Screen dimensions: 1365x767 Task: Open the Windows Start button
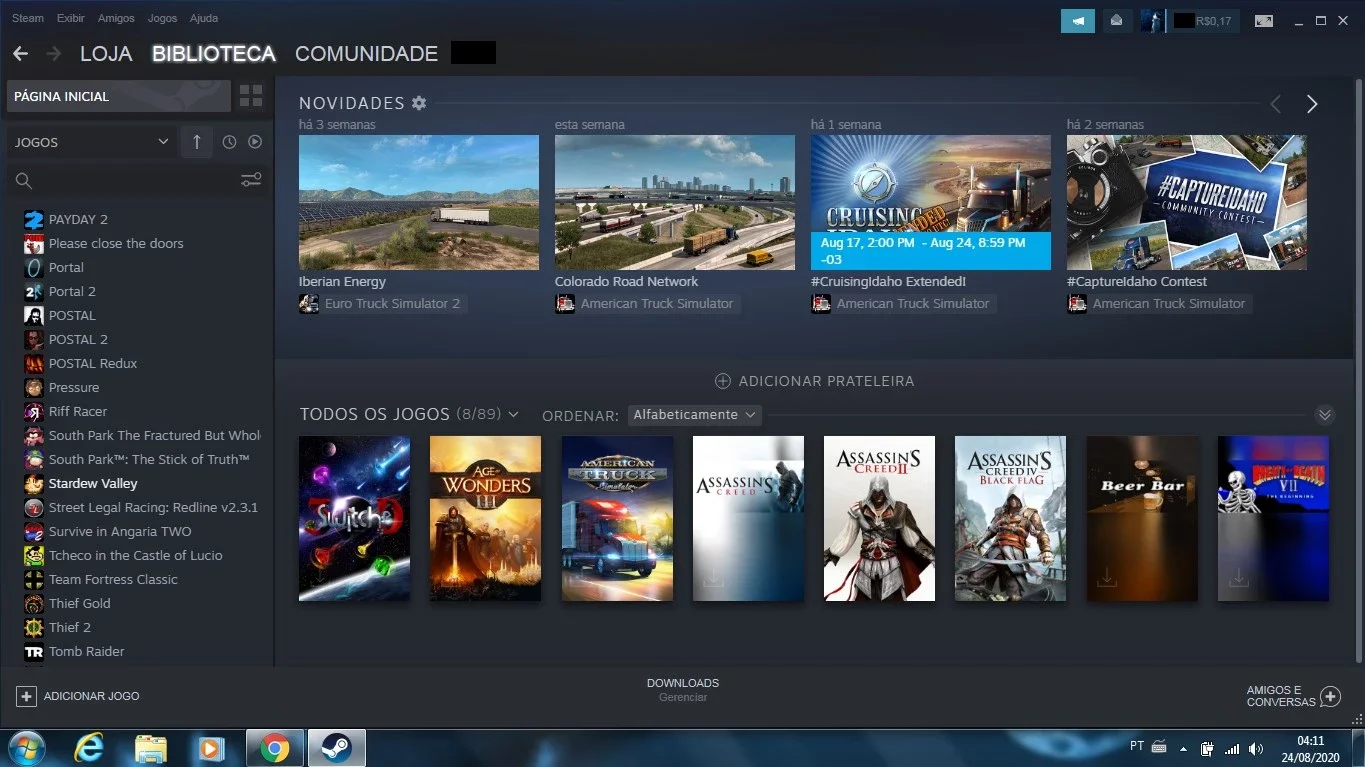(25, 748)
